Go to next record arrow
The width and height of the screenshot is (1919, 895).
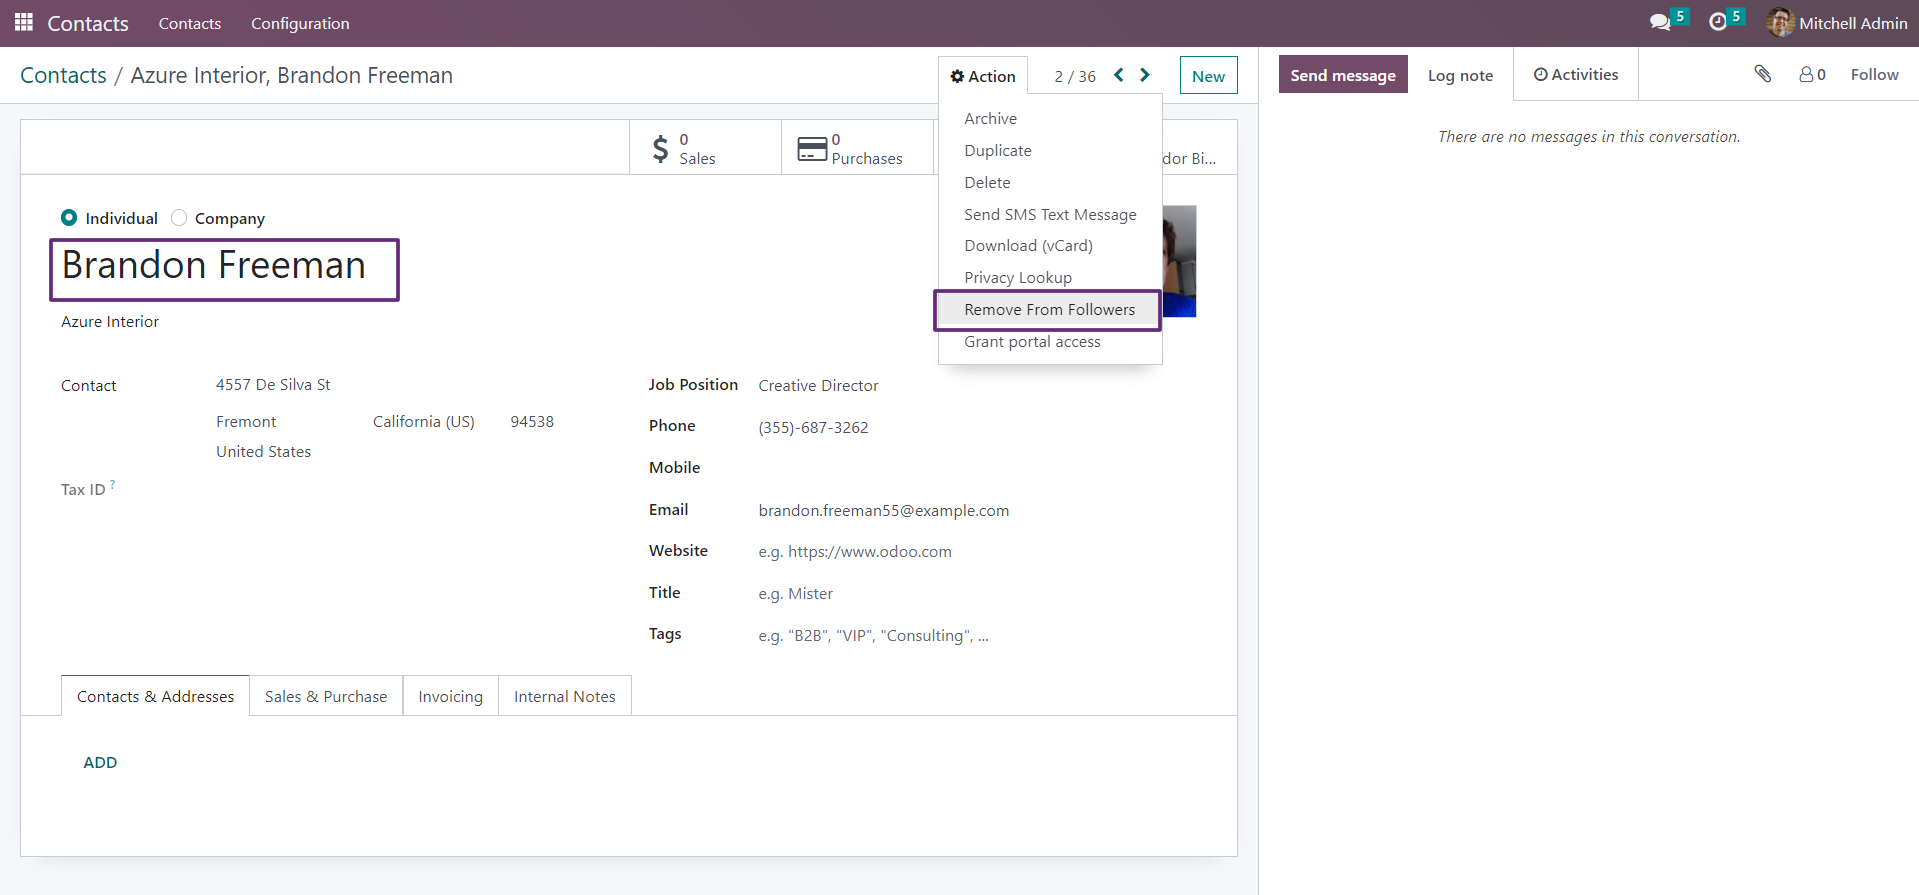coord(1145,75)
